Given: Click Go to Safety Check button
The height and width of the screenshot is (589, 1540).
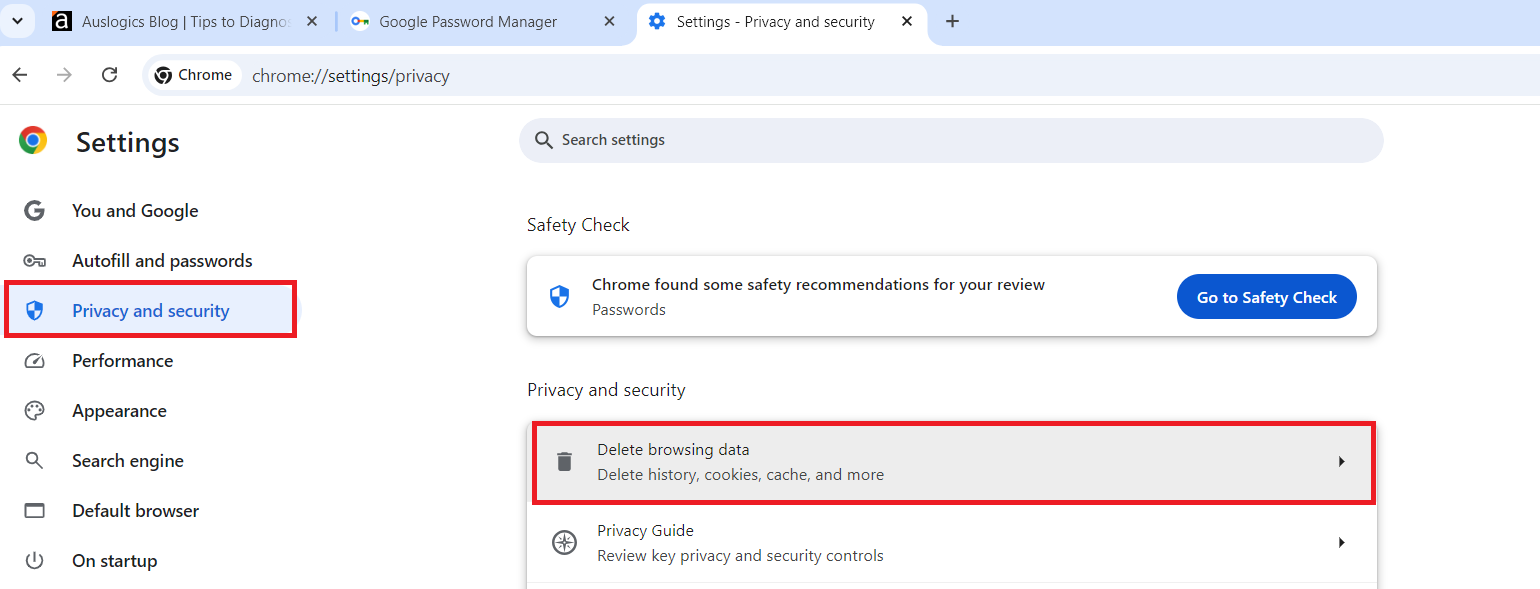Looking at the screenshot, I should pyautogui.click(x=1267, y=297).
